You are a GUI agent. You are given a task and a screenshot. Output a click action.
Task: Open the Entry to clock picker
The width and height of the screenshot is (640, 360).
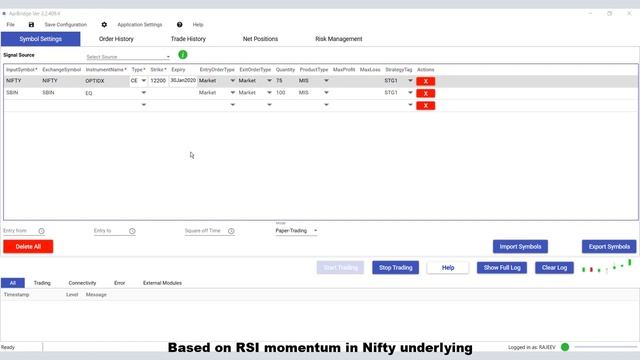pos(132,231)
